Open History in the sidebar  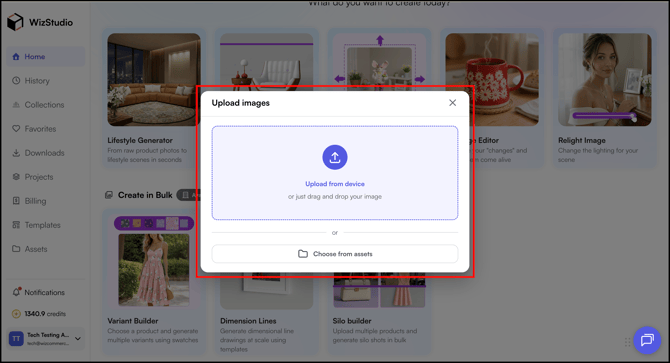pos(46,81)
